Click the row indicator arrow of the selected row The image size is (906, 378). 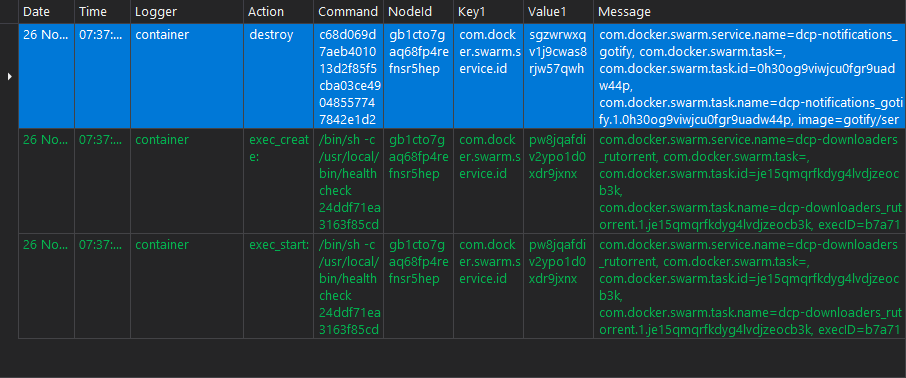(9, 76)
